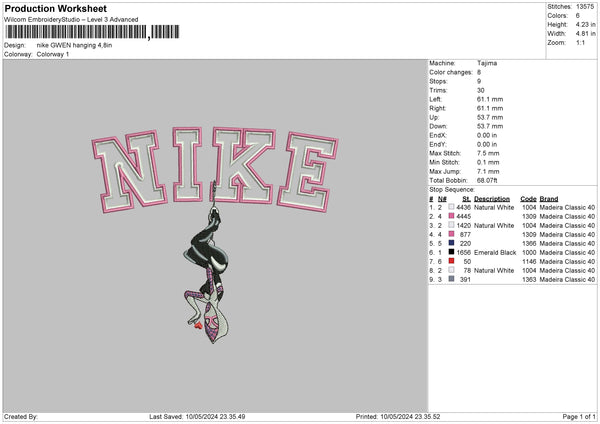Click the Page 1 of 1 footer text
This screenshot has width=600, height=424.
(572, 417)
